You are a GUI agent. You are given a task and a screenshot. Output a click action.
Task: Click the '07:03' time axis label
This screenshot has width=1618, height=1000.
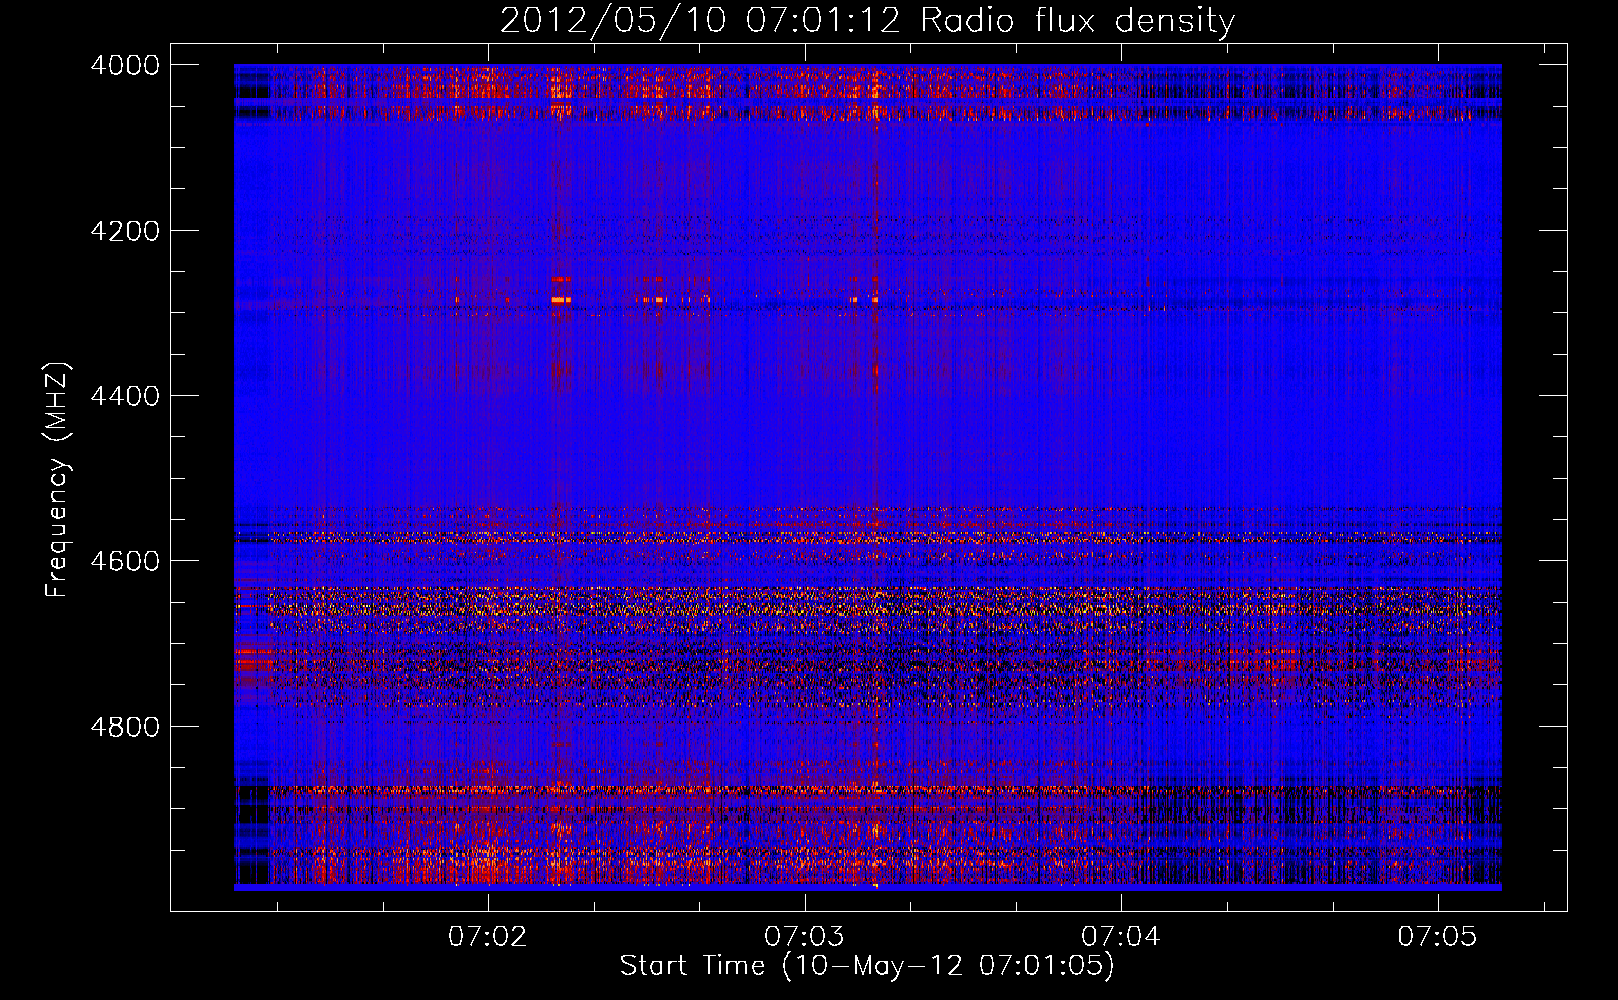(804, 937)
